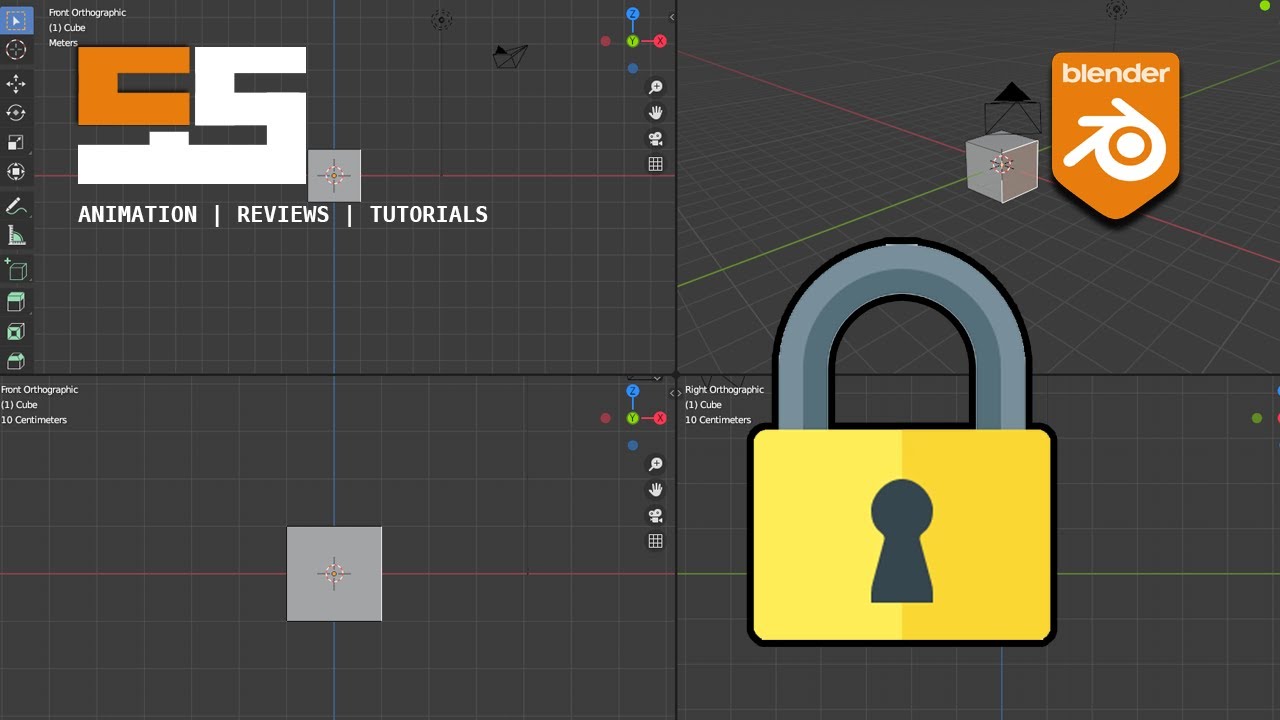Toggle orthographic grid icon in bottom-left viewport
This screenshot has width=1280, height=720.
pyautogui.click(x=656, y=541)
